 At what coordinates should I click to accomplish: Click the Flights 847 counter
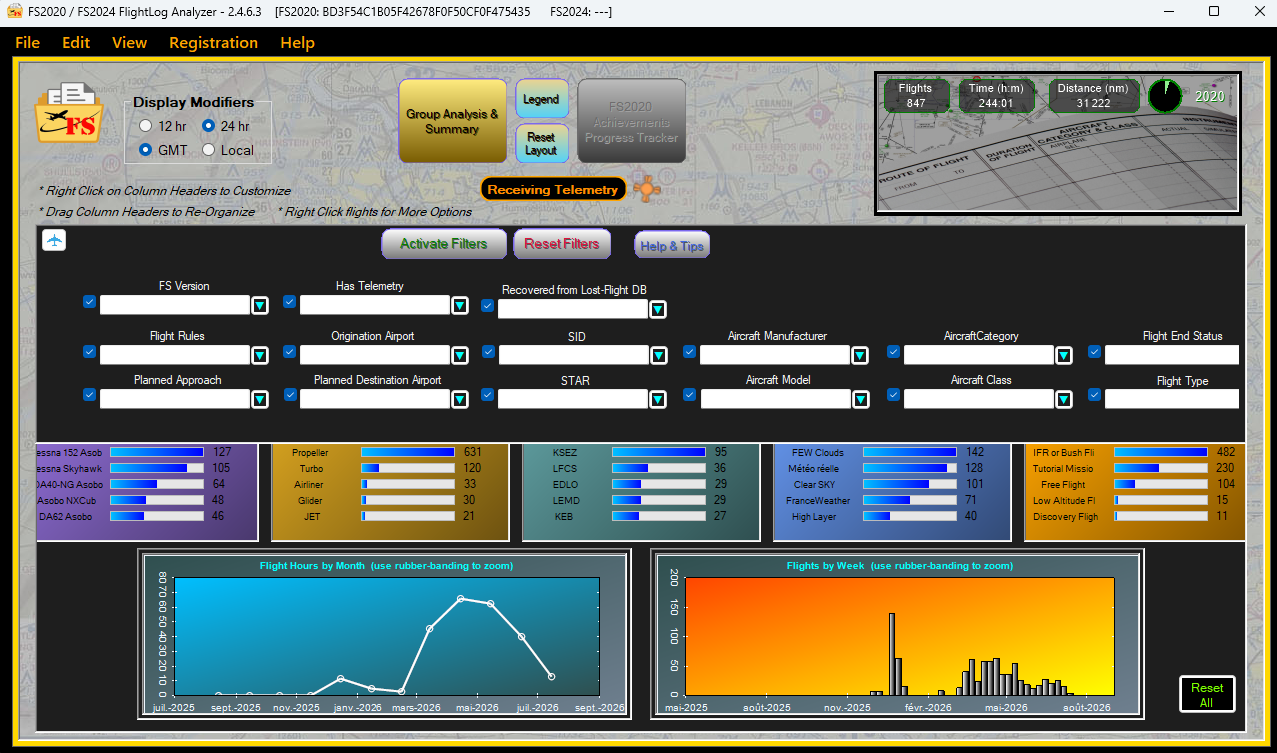(x=916, y=96)
